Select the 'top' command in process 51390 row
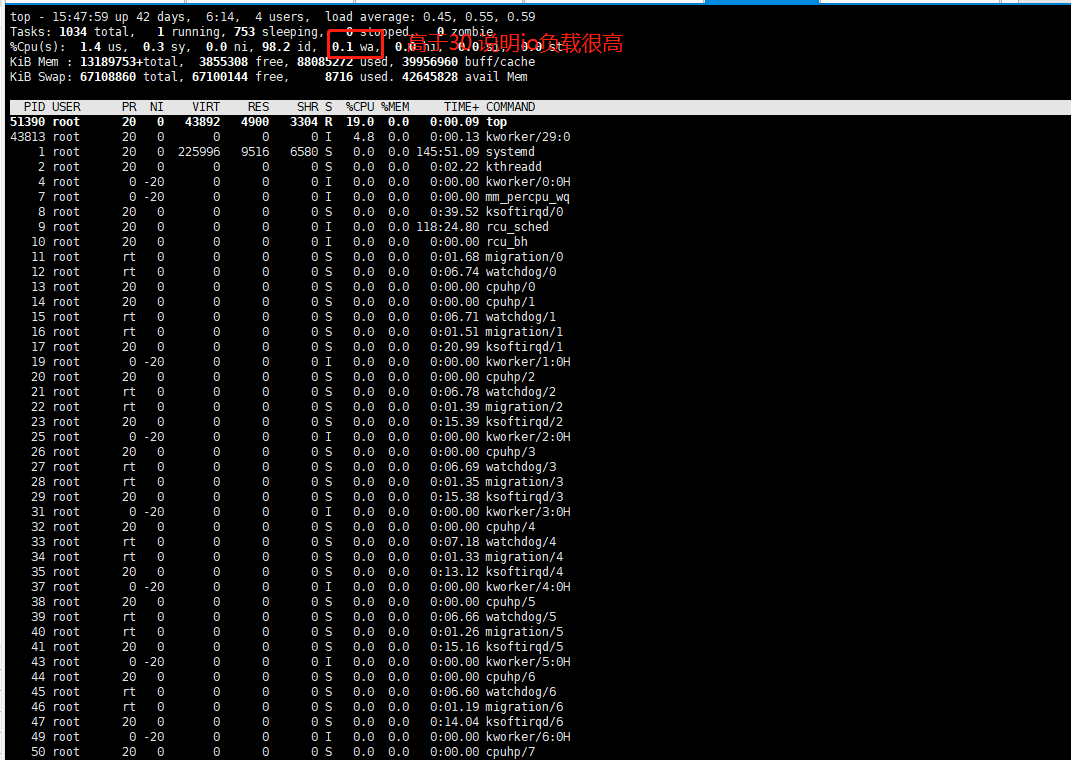Viewport: 1071px width, 760px height. pos(497,122)
